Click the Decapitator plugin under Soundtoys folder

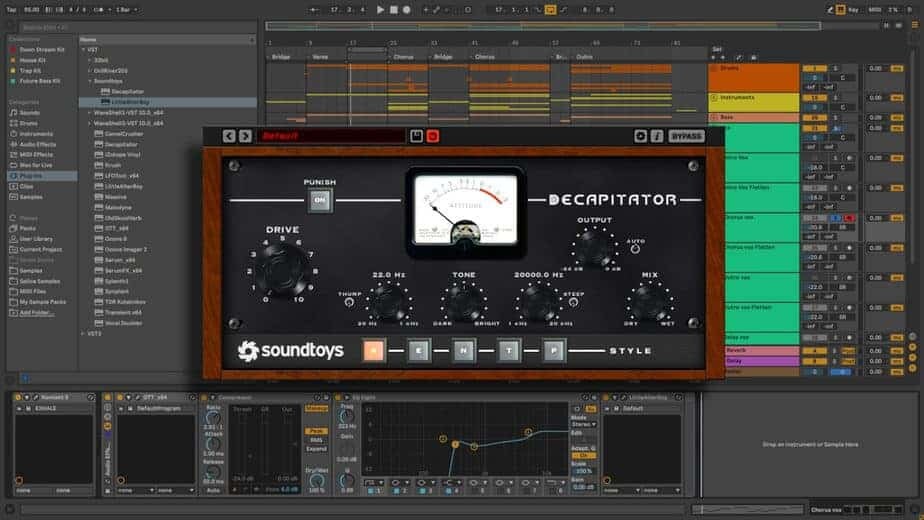(x=127, y=91)
